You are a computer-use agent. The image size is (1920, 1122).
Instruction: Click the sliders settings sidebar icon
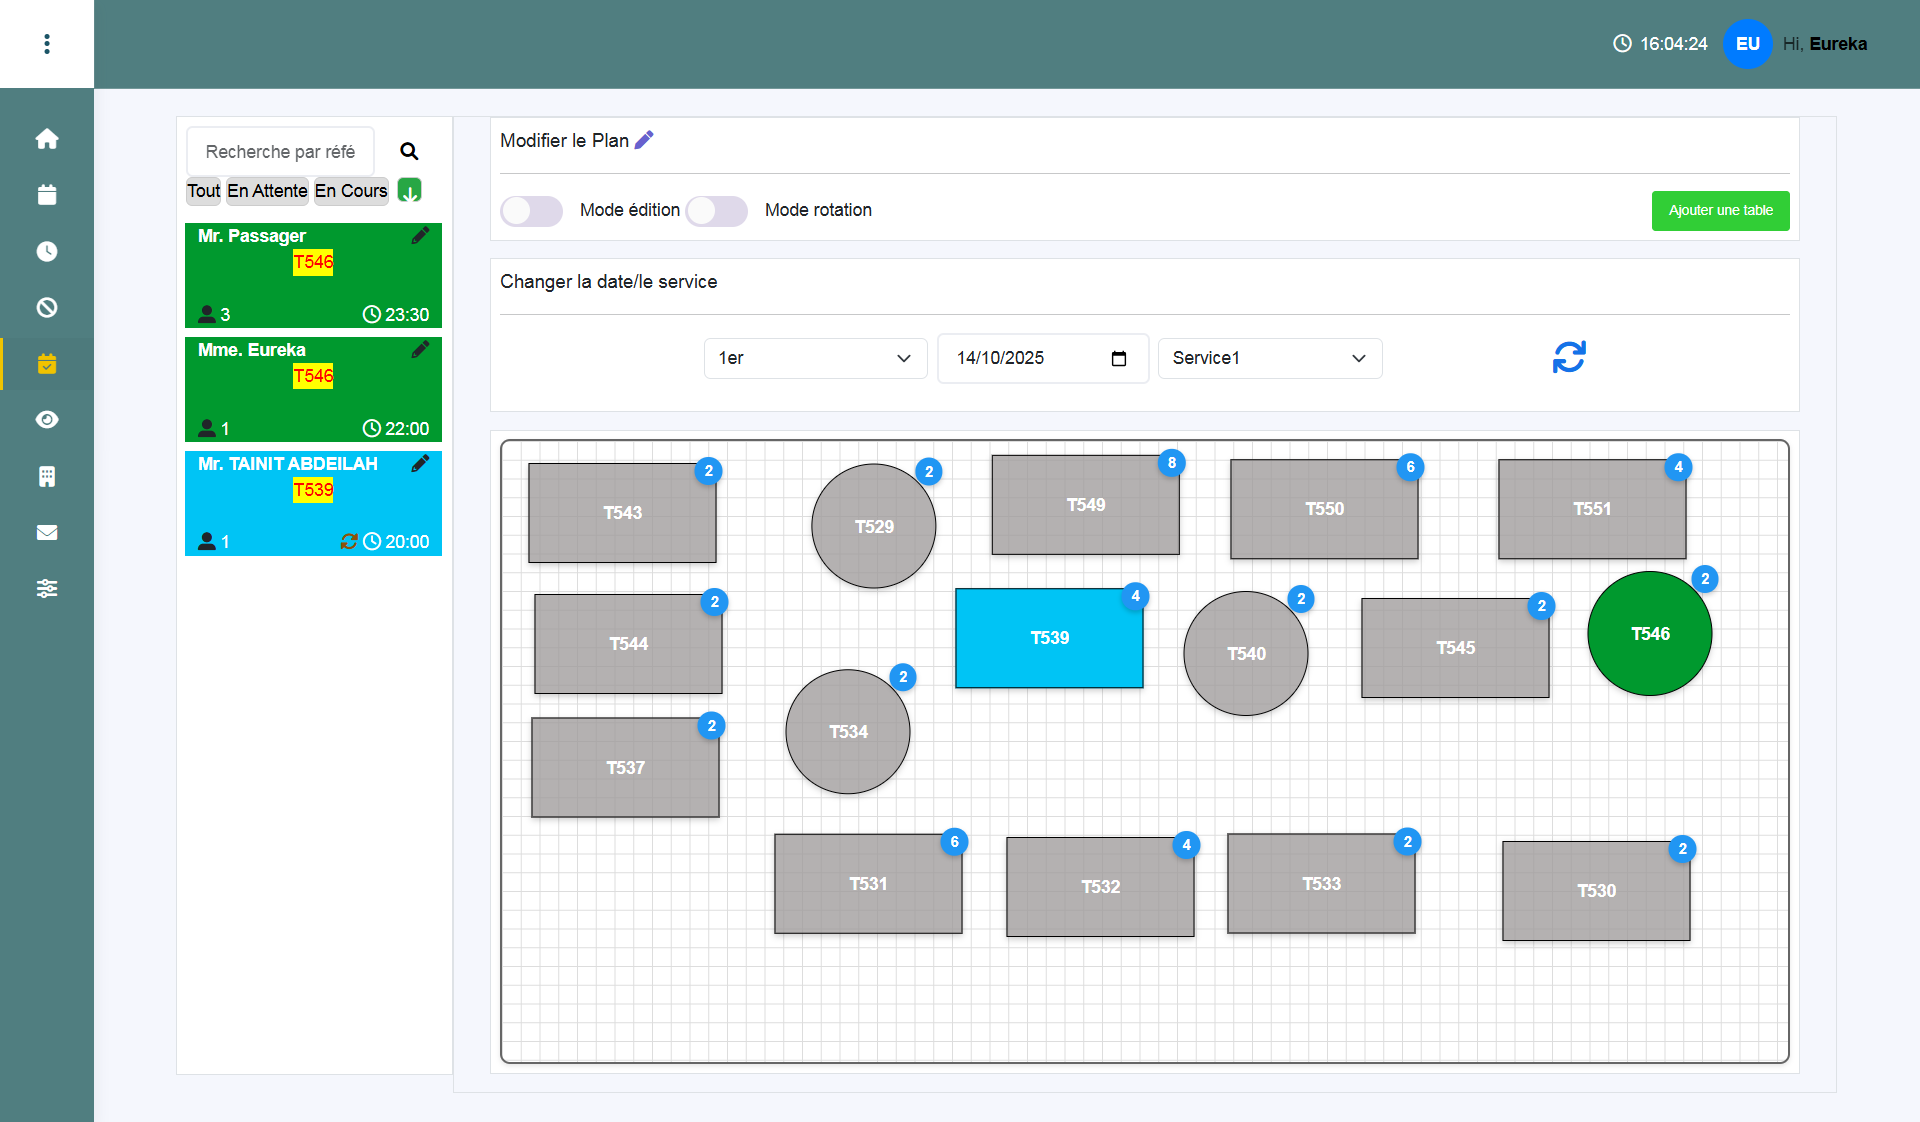pos(47,588)
